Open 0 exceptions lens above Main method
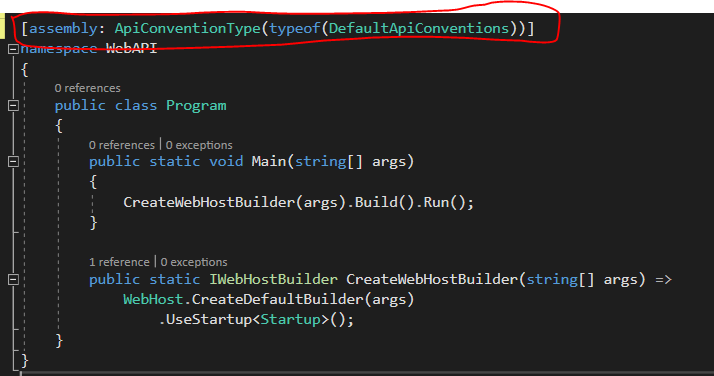This screenshot has width=714, height=376. pyautogui.click(x=199, y=145)
